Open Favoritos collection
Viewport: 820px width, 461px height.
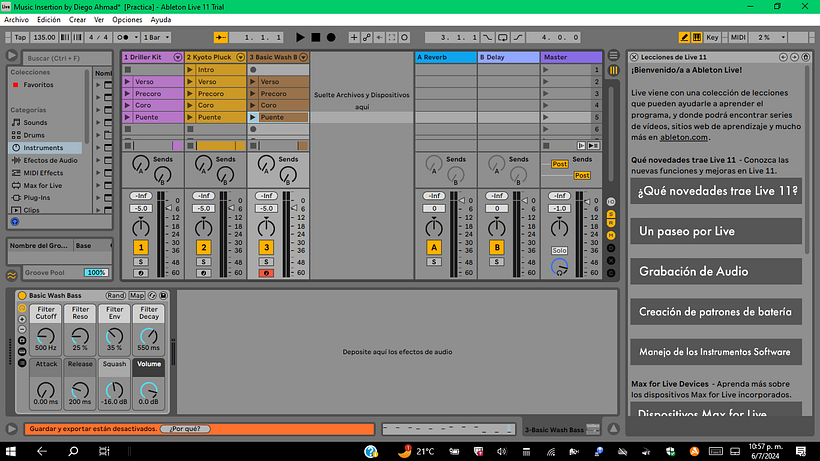(x=38, y=85)
